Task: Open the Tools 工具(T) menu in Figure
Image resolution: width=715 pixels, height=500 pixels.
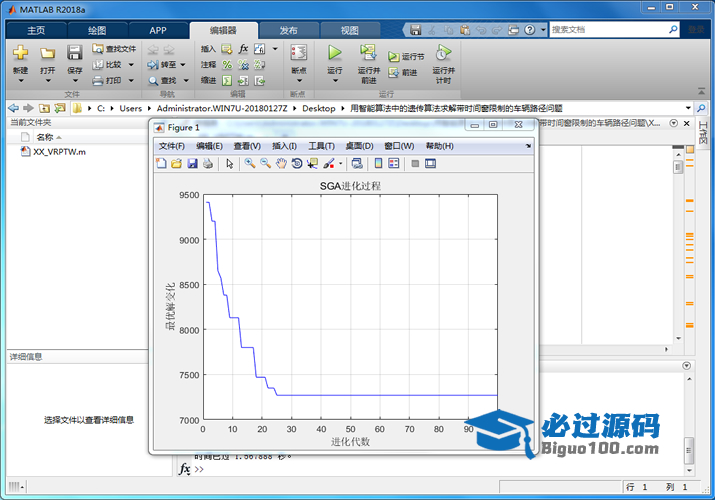Action: [x=322, y=146]
